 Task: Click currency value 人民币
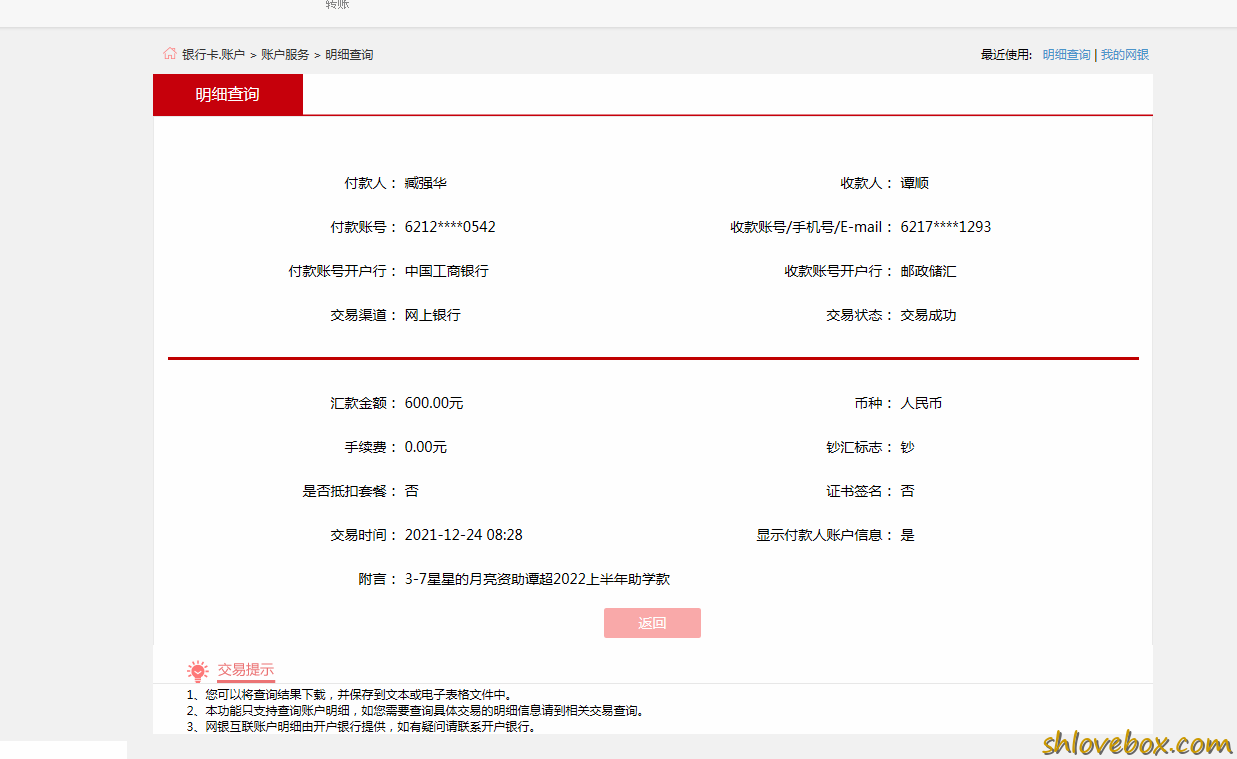point(922,403)
